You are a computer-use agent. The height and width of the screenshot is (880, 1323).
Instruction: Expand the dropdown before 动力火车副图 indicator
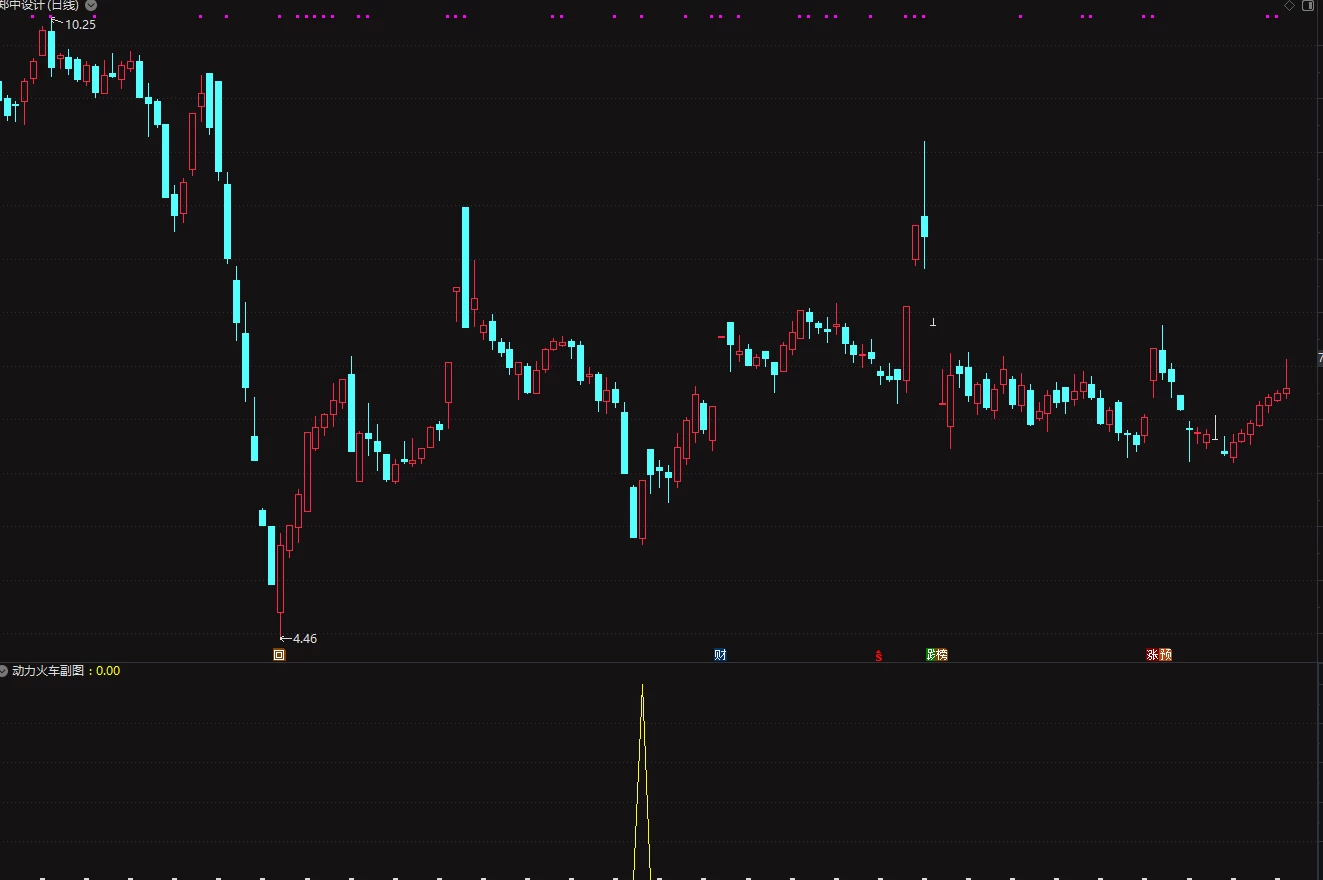(4, 671)
